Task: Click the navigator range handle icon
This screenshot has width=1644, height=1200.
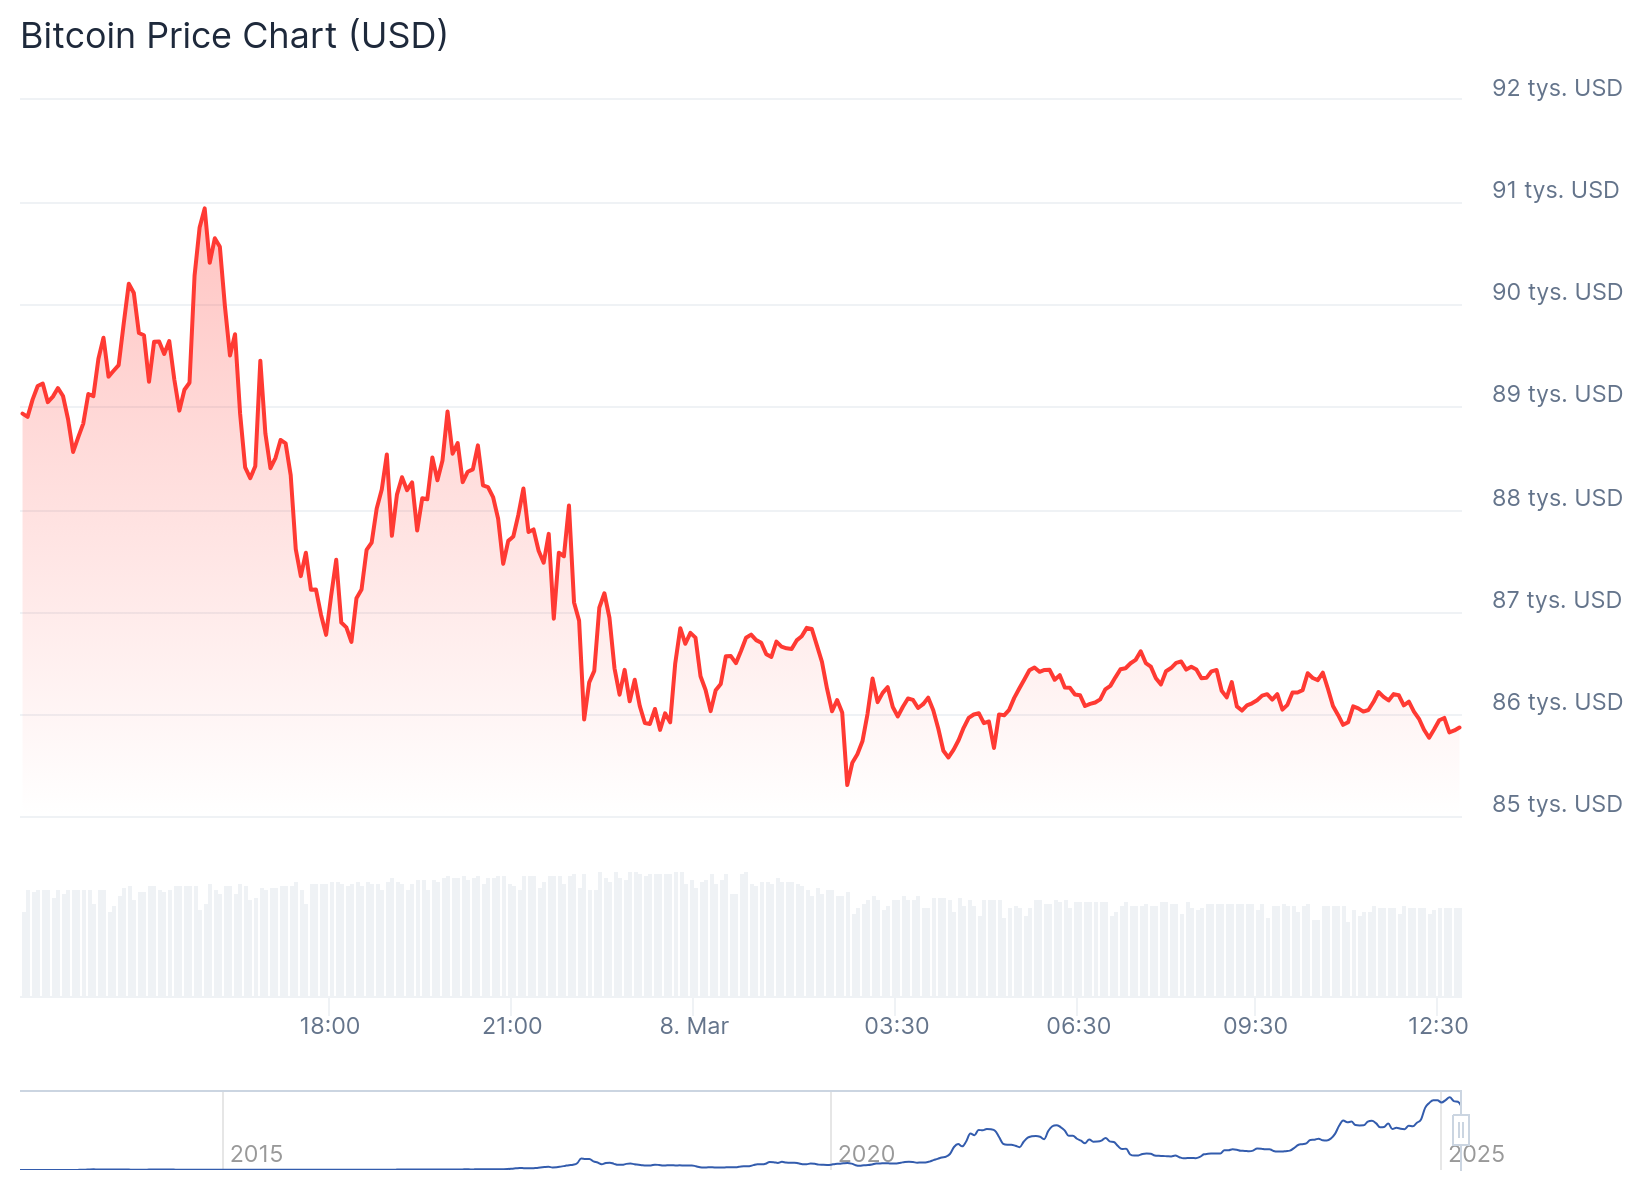Action: 1460,1130
